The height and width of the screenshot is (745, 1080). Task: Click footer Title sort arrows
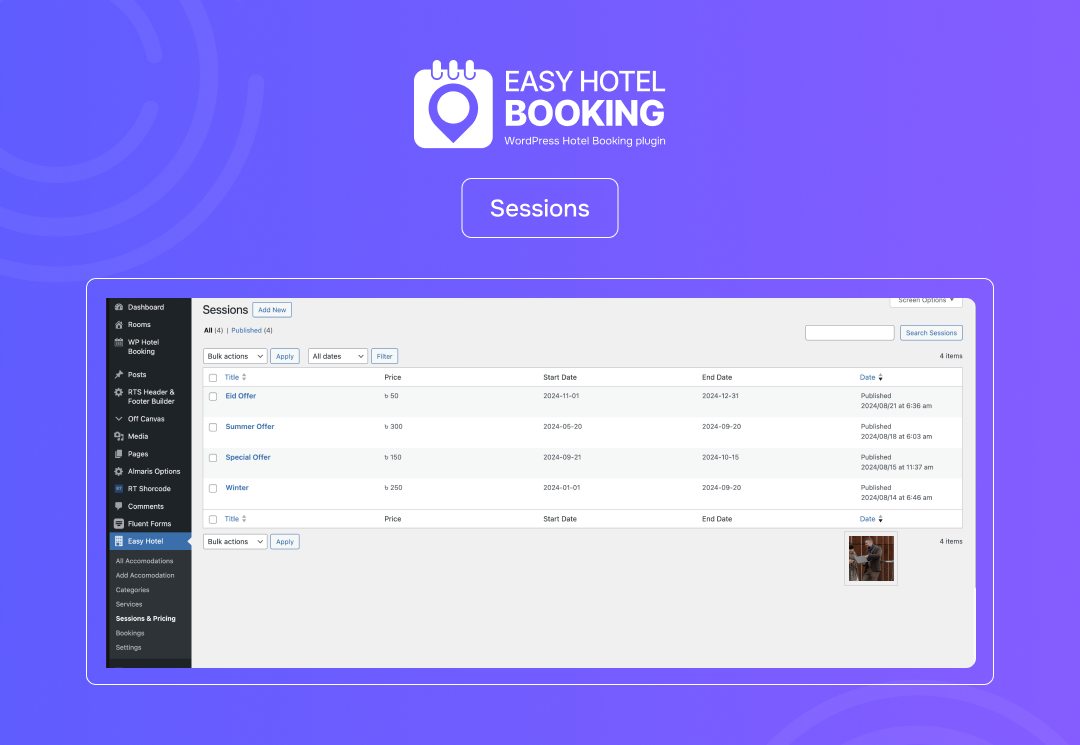point(244,519)
